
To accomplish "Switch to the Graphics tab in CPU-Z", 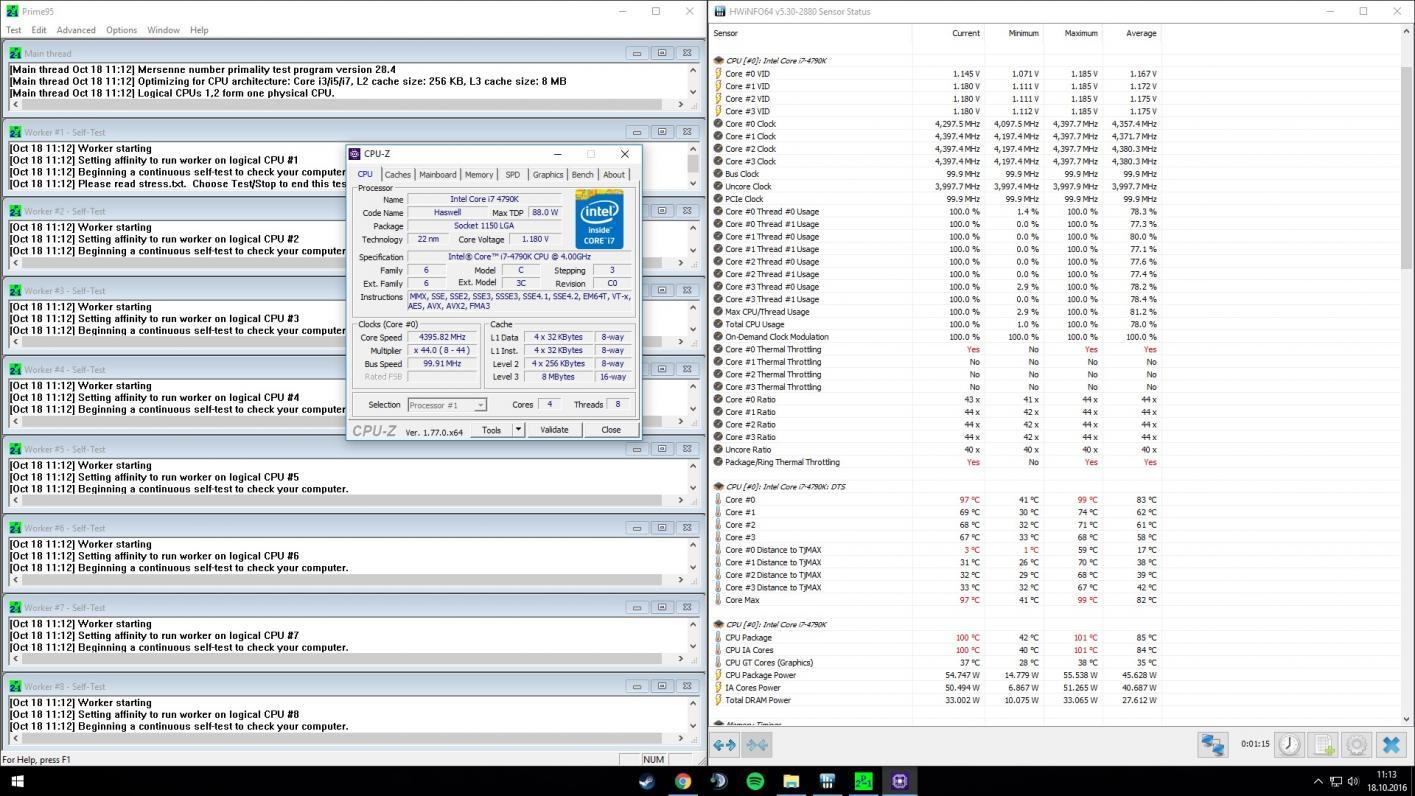I will 548,175.
